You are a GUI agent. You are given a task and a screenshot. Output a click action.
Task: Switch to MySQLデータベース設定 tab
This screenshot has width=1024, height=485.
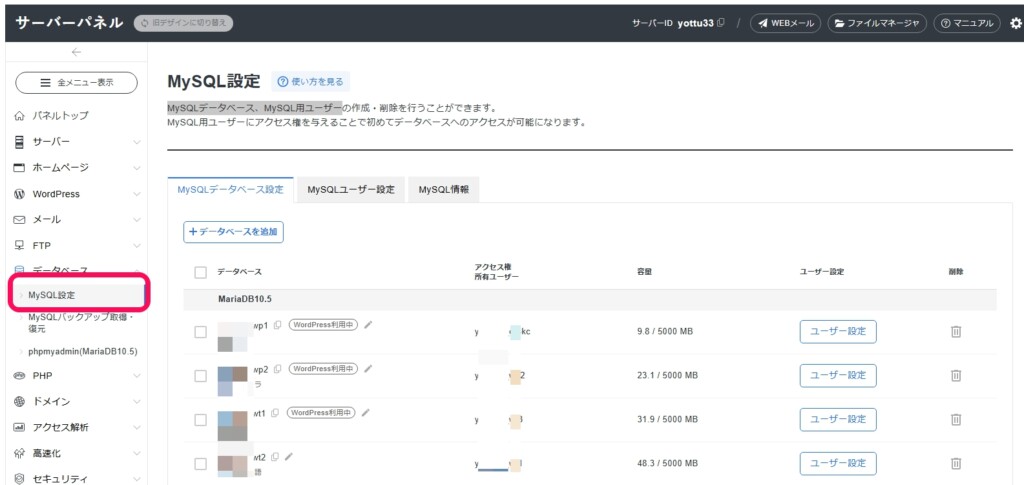[x=231, y=189]
